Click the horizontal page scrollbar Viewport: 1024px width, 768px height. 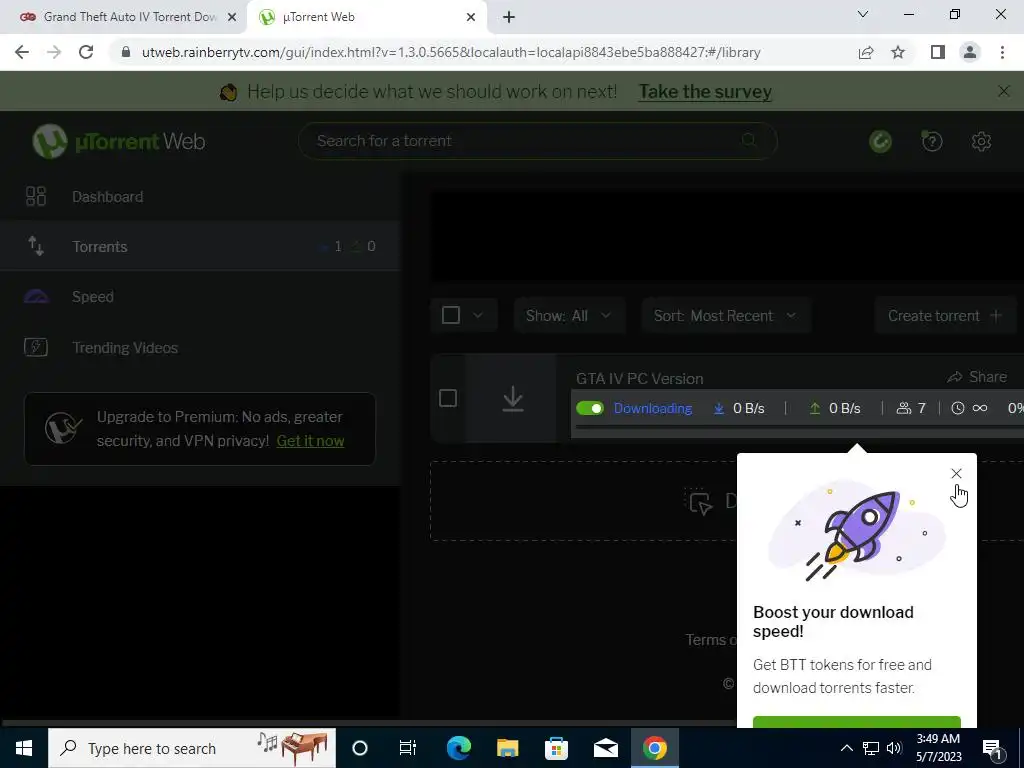click(x=369, y=723)
